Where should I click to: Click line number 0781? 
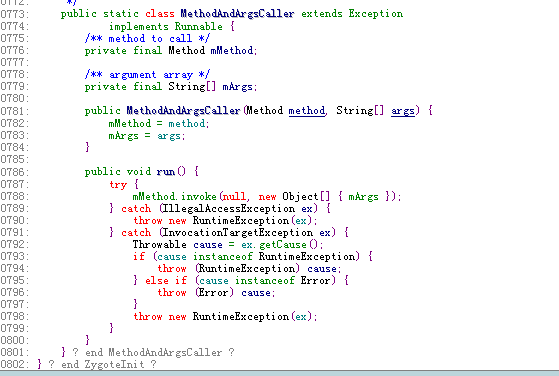point(14,111)
